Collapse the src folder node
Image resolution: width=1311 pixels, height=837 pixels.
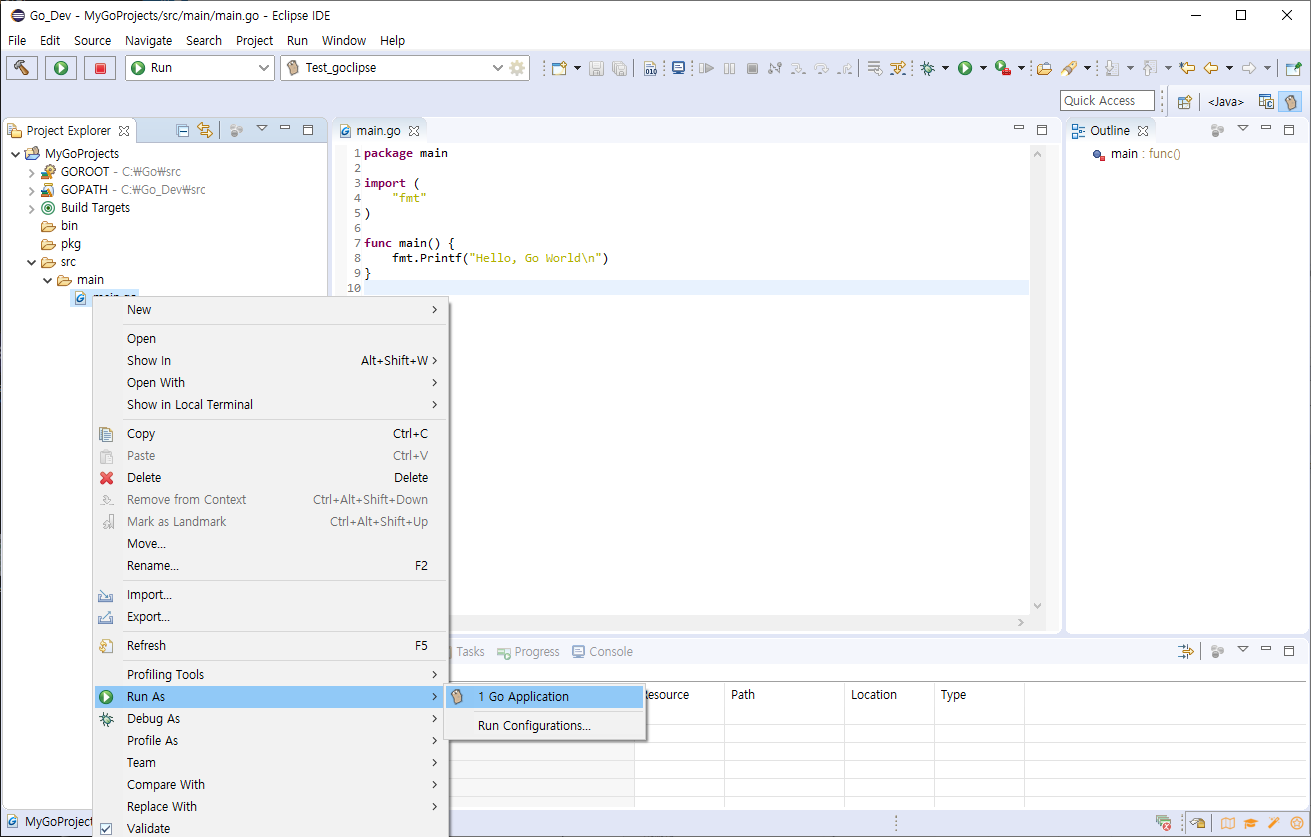point(31,262)
